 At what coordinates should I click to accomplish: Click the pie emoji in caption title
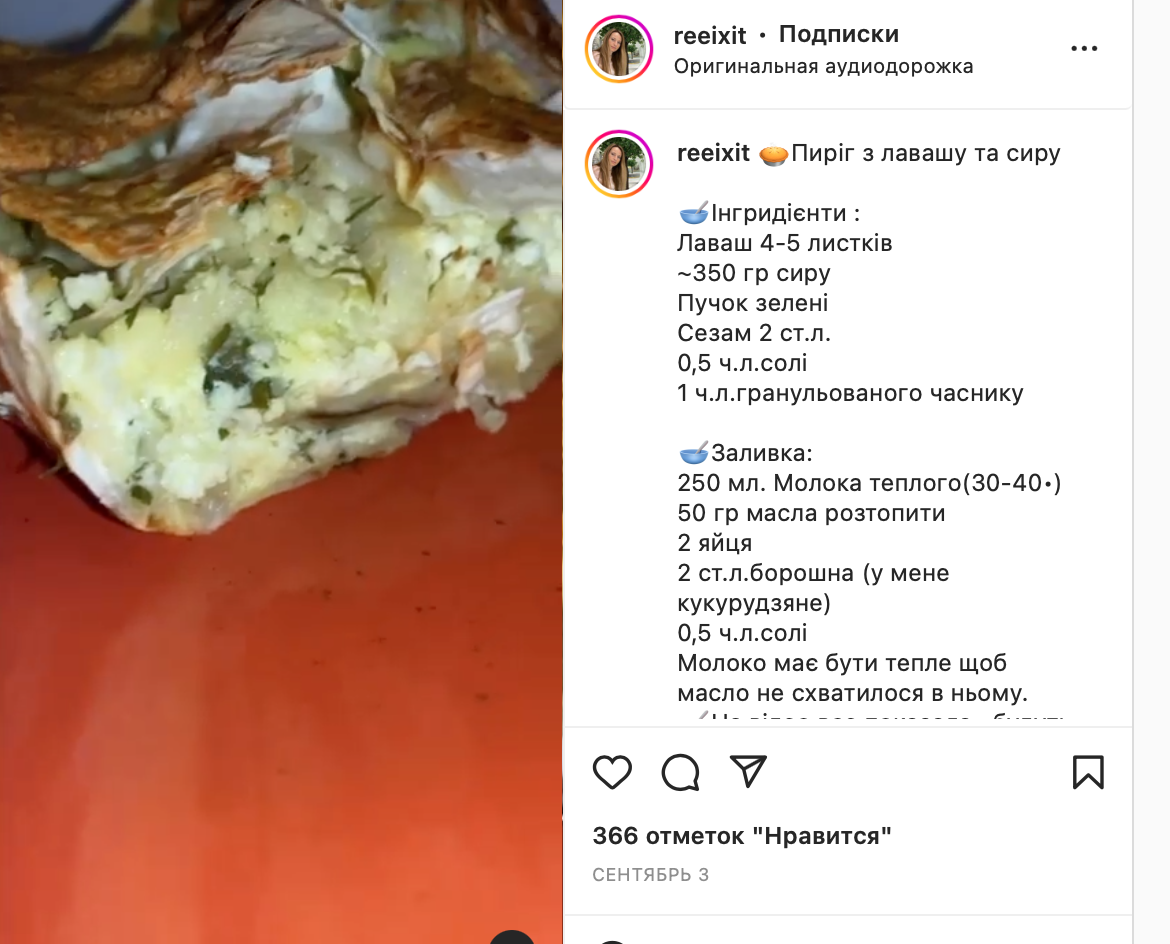[774, 154]
